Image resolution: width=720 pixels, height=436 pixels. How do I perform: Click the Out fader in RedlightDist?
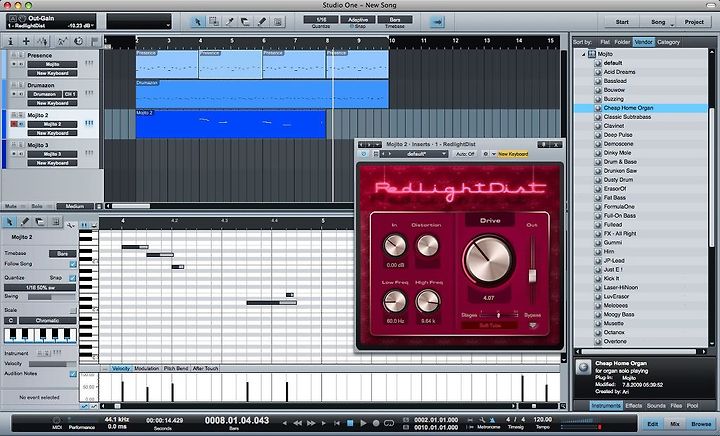pos(532,275)
